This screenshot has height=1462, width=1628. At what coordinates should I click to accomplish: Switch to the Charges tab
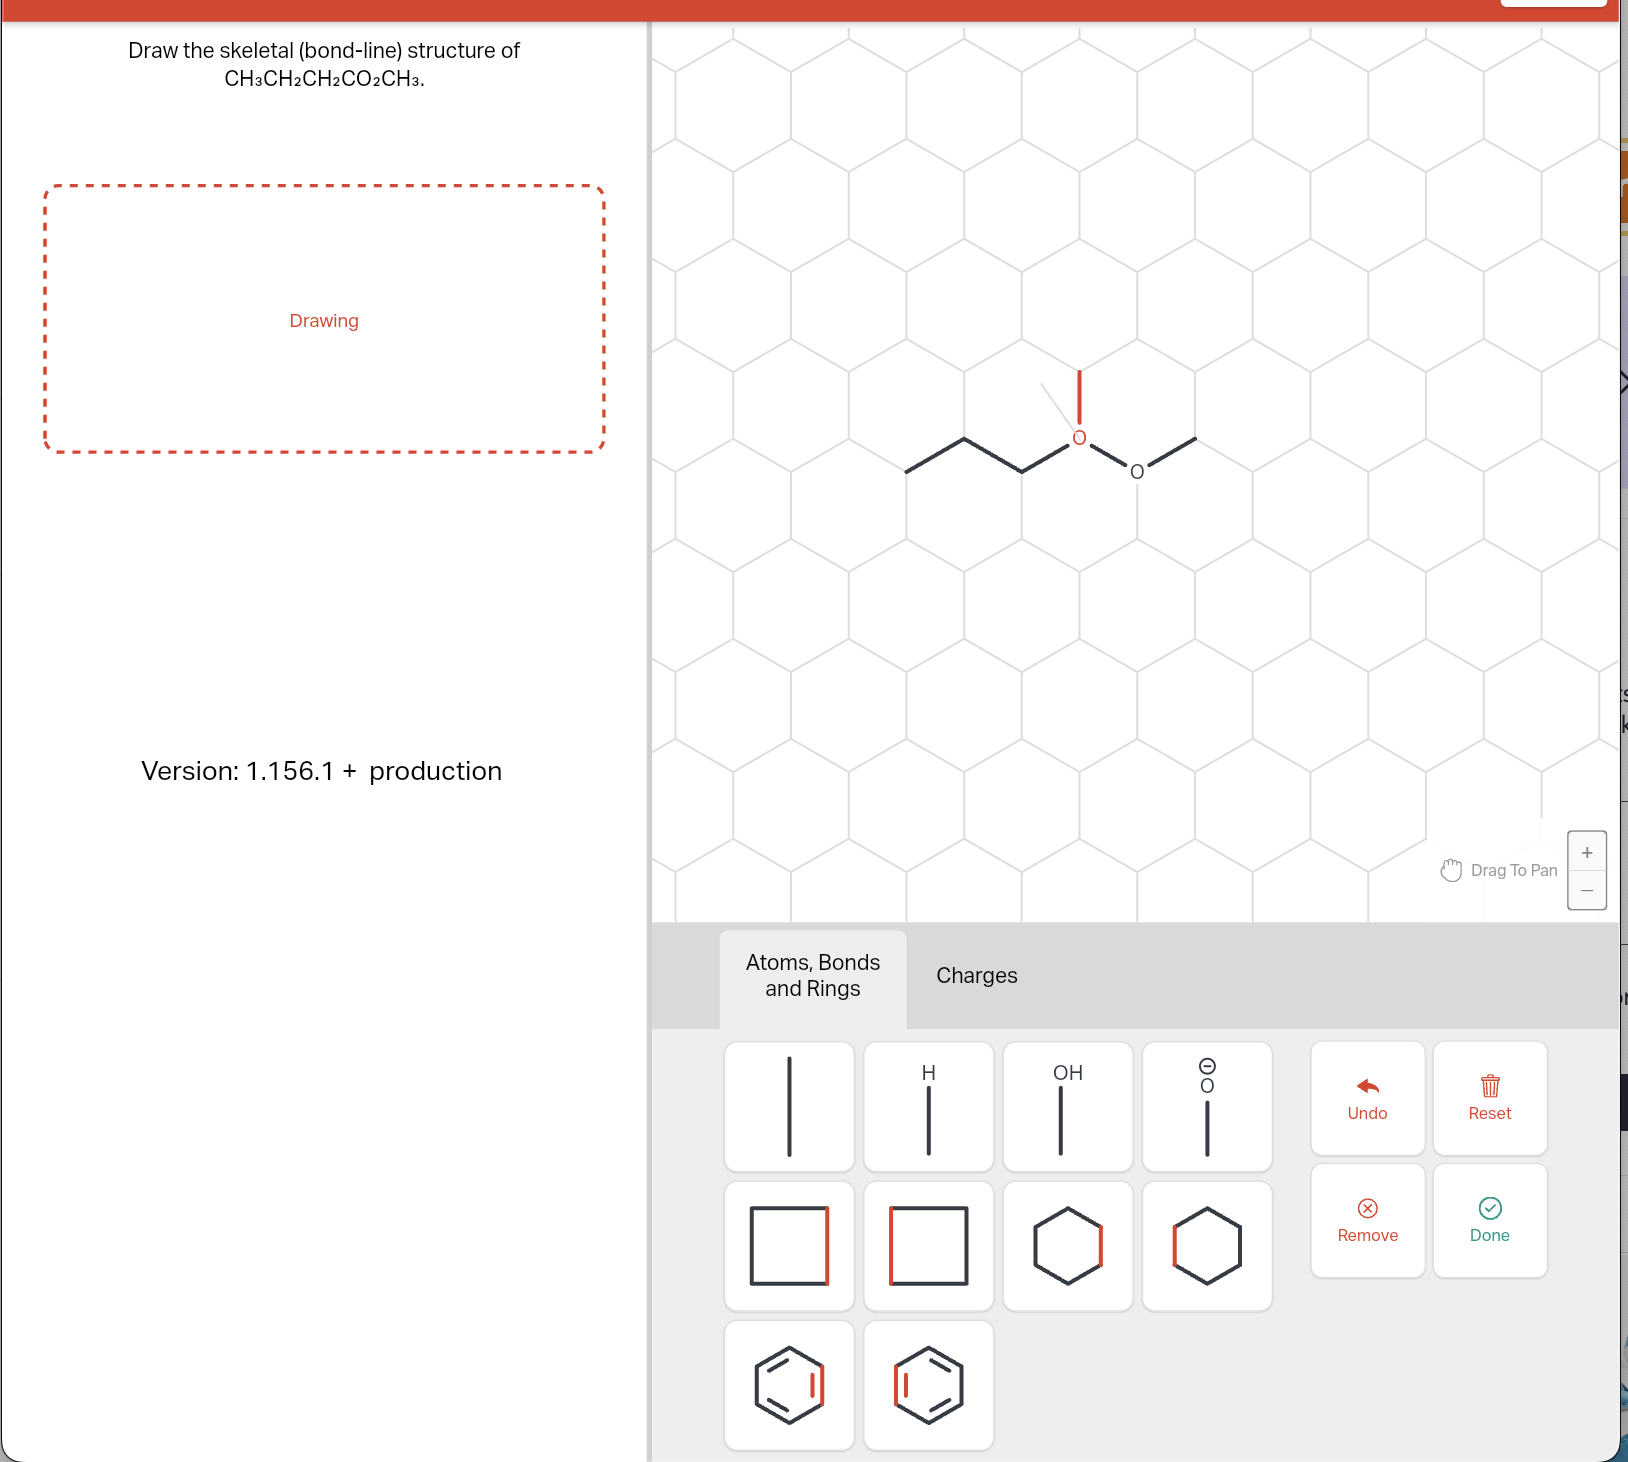pyautogui.click(x=976, y=976)
